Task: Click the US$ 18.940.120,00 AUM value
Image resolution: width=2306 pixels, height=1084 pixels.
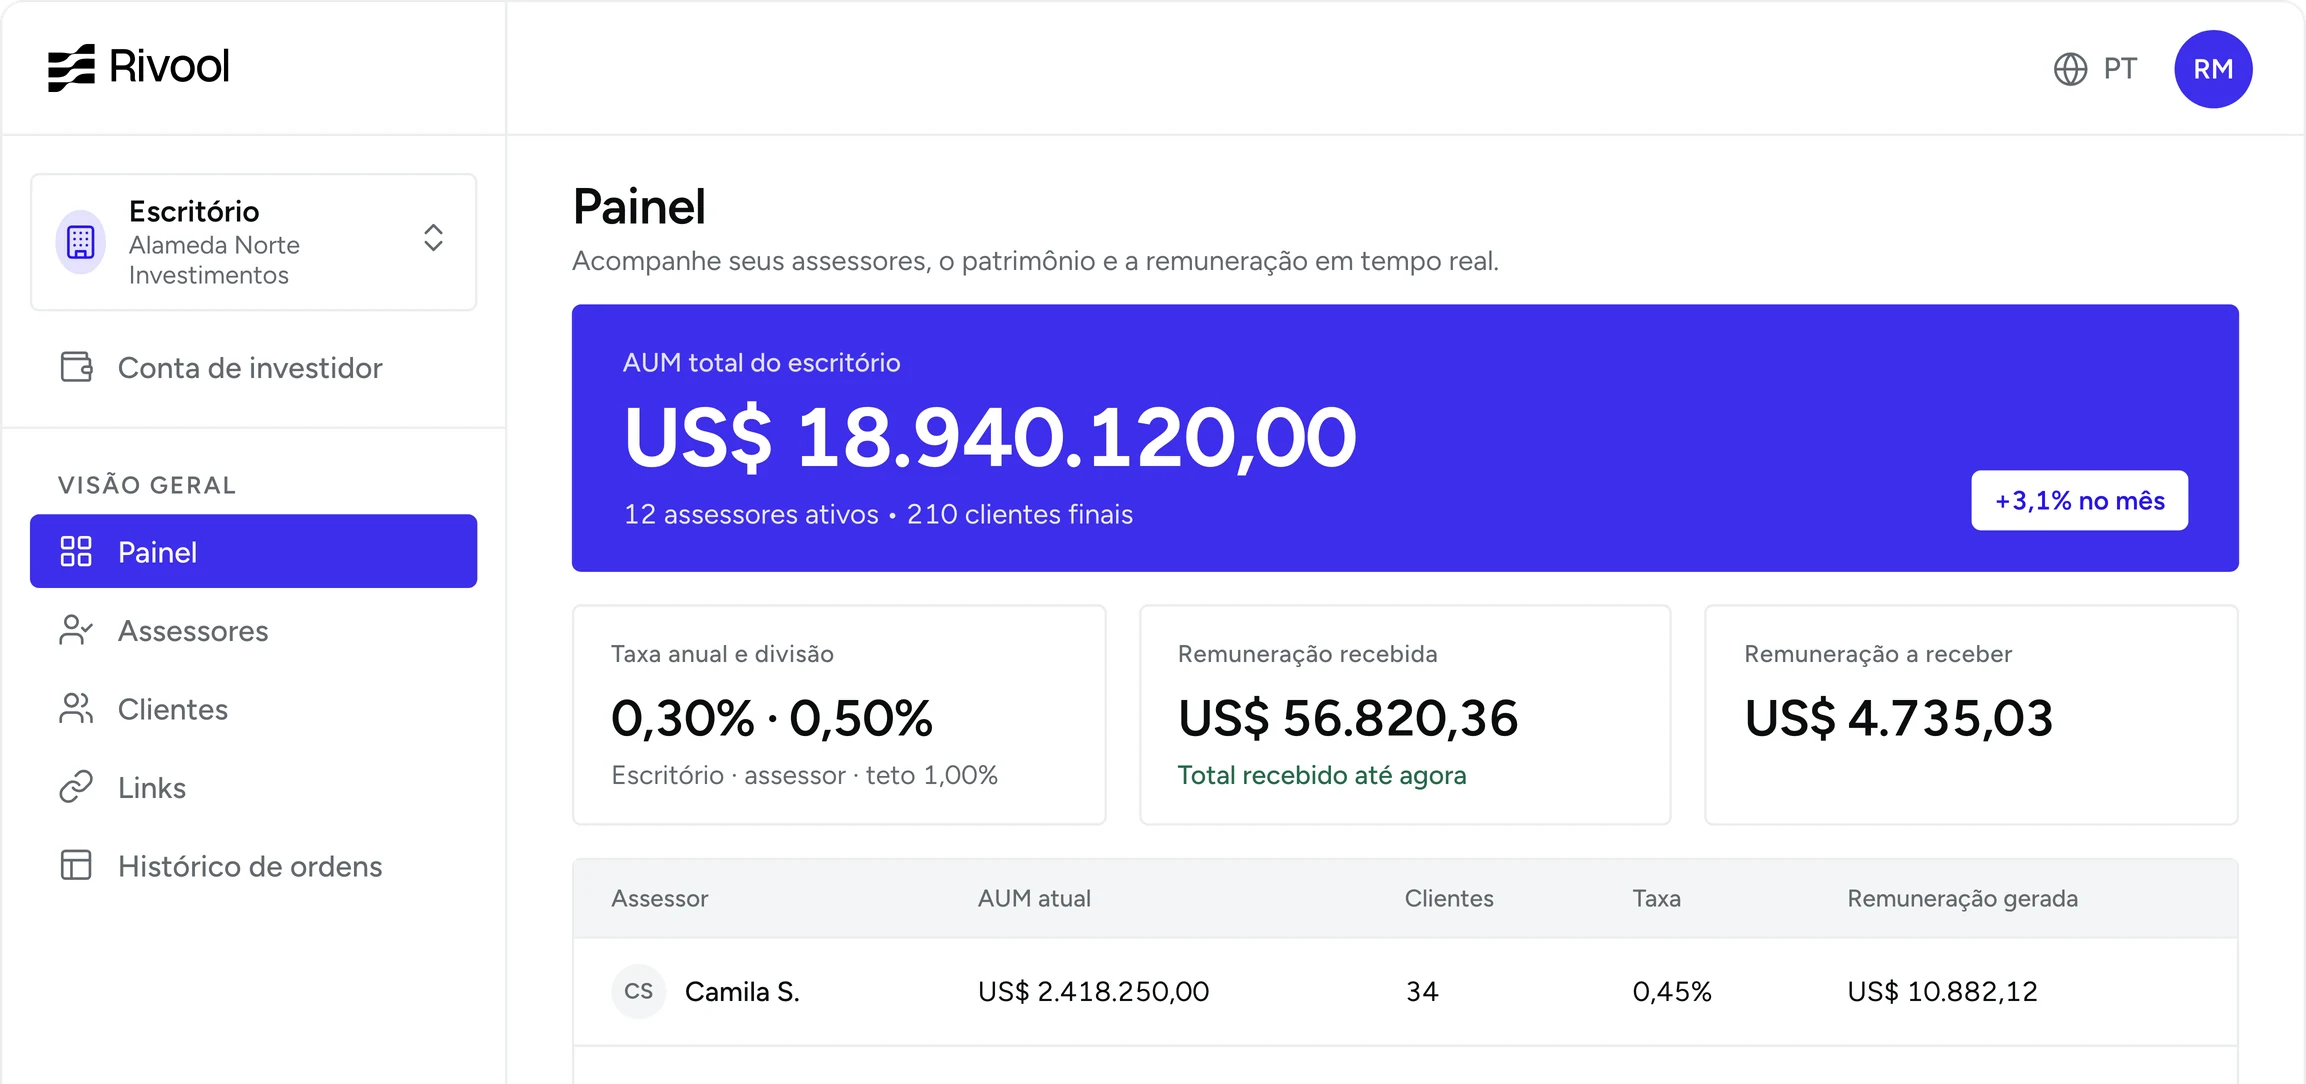Action: tap(990, 437)
